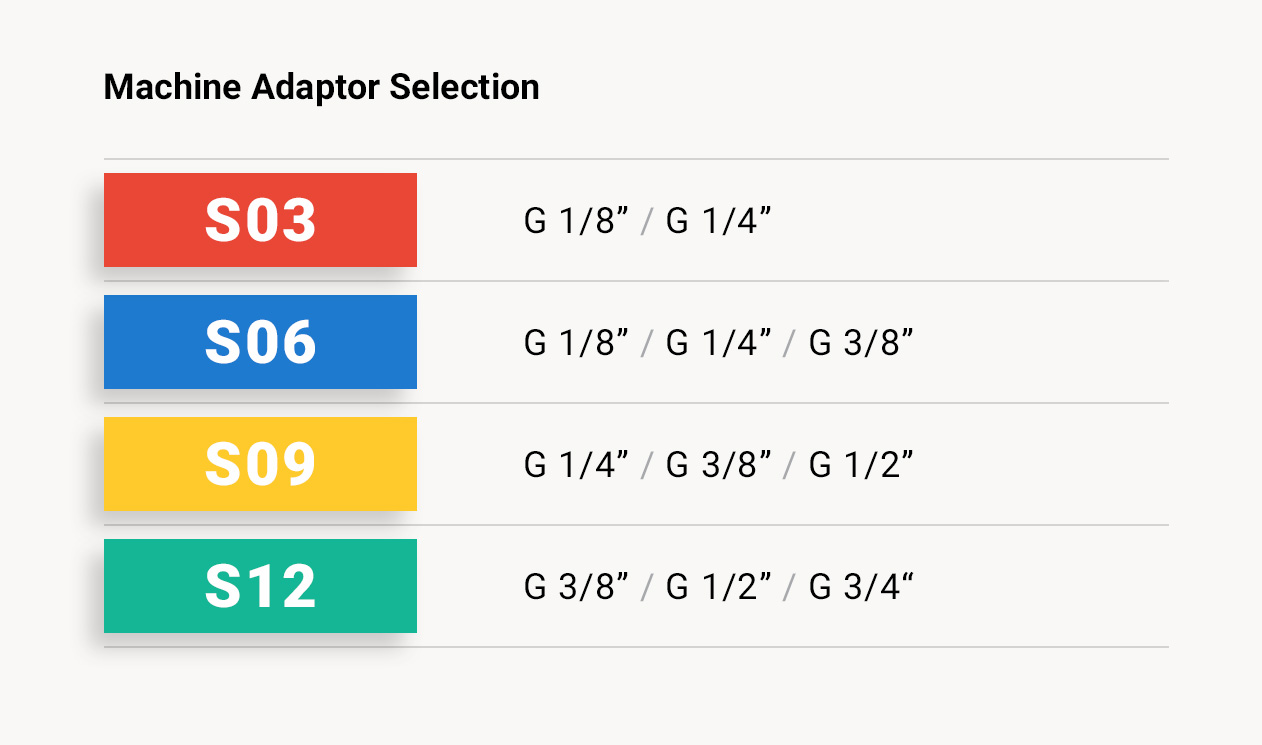Pick G 1/4” in the S06 row
This screenshot has height=745, width=1262.
719,343
